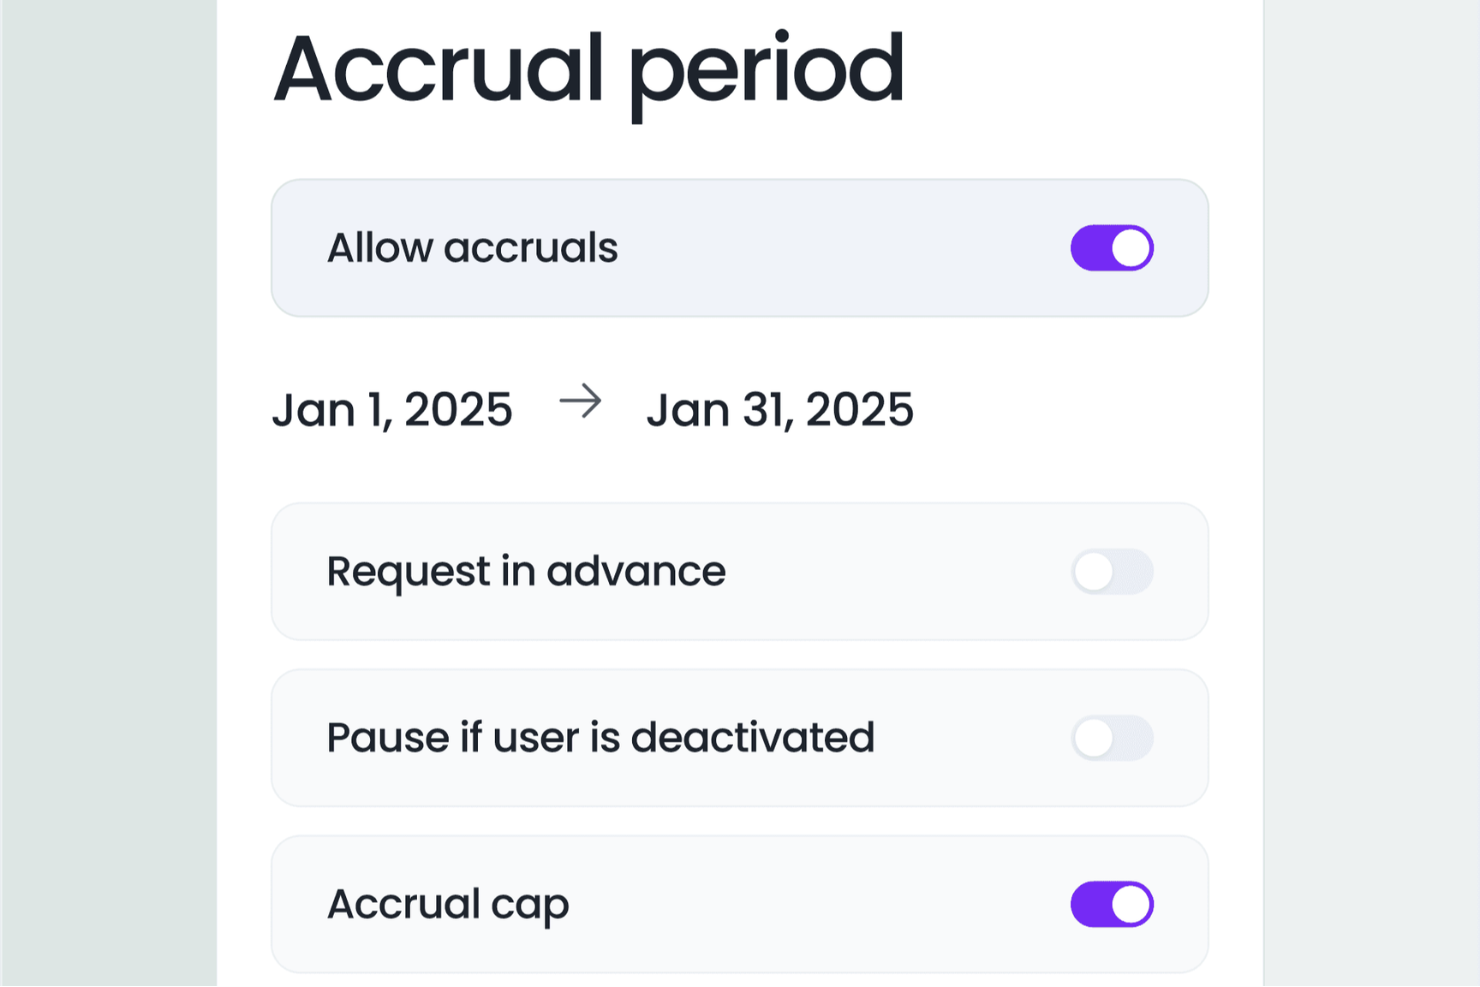This screenshot has height=987, width=1480.
Task: Turn on Pause if user is deactivated
Action: click(1111, 738)
